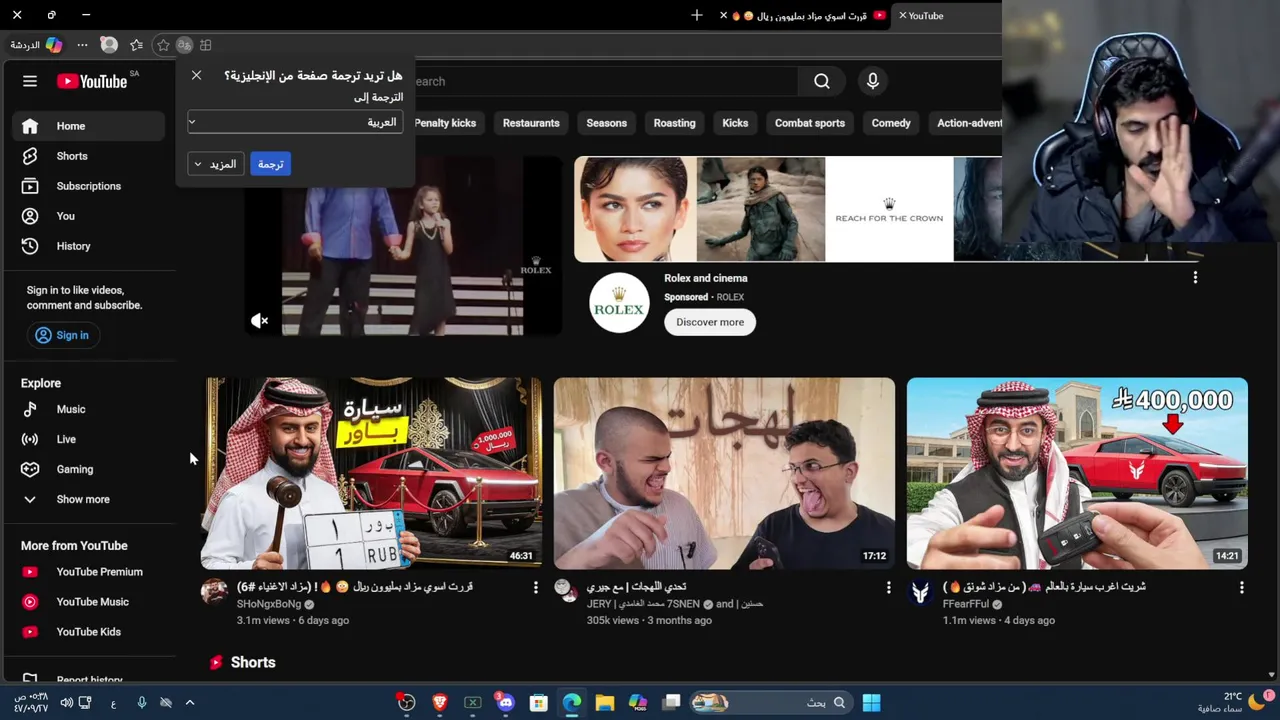Open the translate-to language dropdown
Screen dimensions: 1280x720
pos(295,122)
